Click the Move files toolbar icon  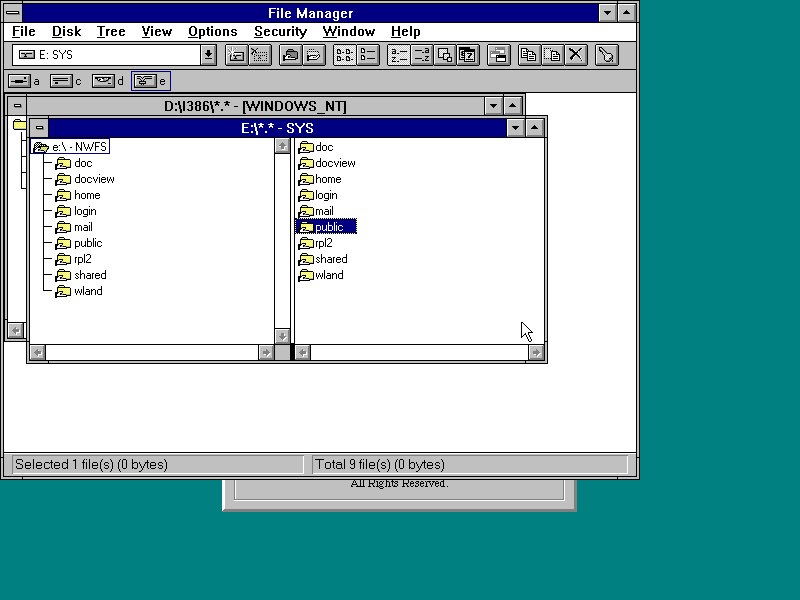click(x=553, y=55)
